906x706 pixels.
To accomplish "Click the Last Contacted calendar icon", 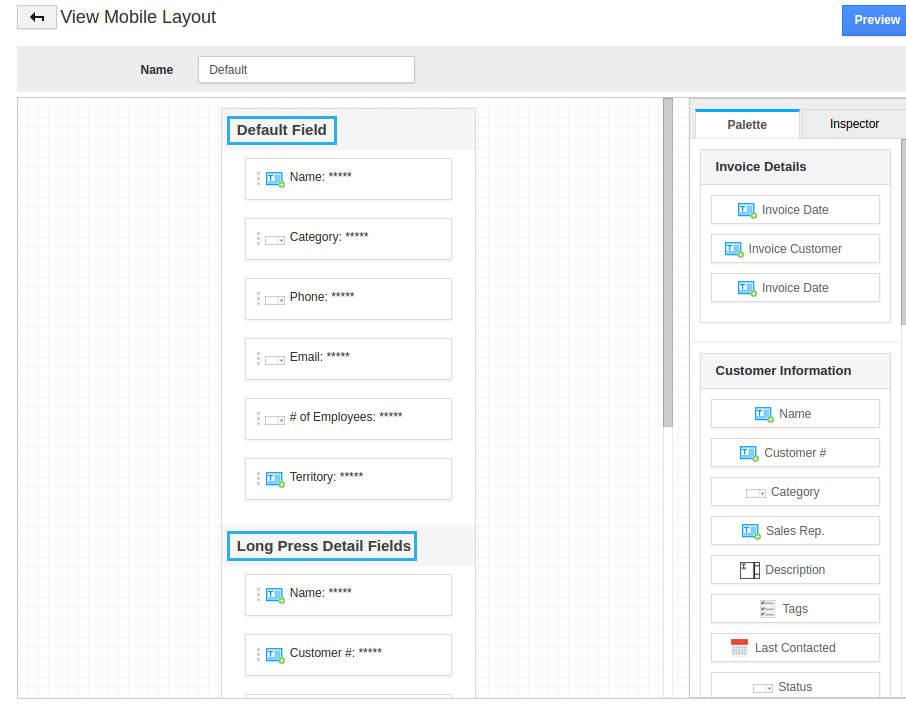I will 740,648.
